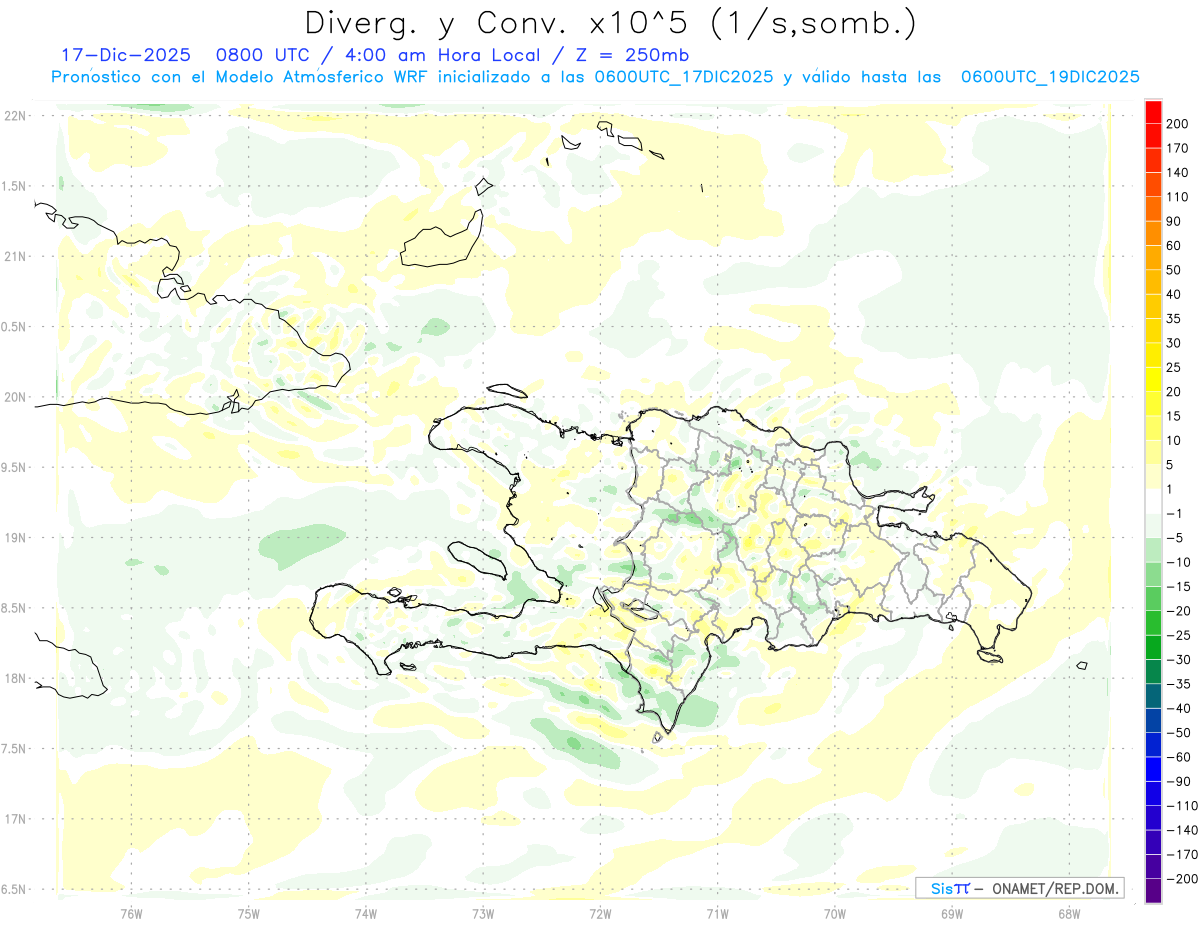Viewport: 1200px width, 927px height.
Task: Click the colorbar value '110' (positive)
Action: (x=1178, y=198)
